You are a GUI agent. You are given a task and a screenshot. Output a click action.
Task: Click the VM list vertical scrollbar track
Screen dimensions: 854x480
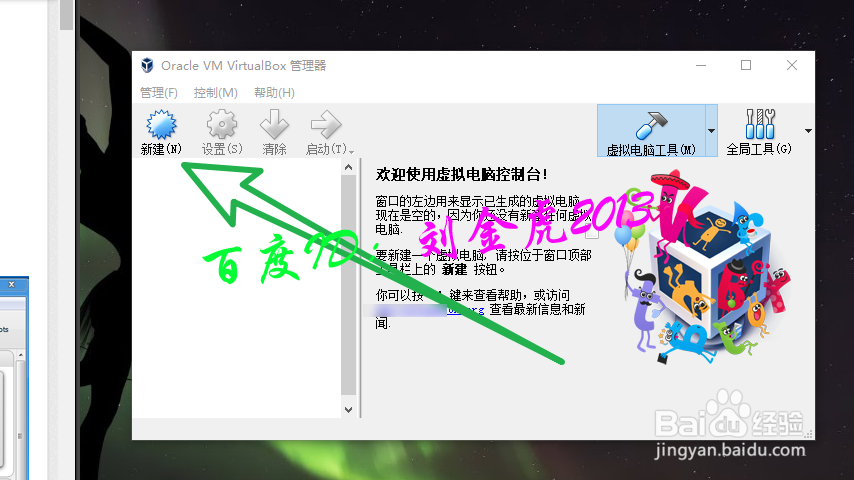tap(349, 285)
